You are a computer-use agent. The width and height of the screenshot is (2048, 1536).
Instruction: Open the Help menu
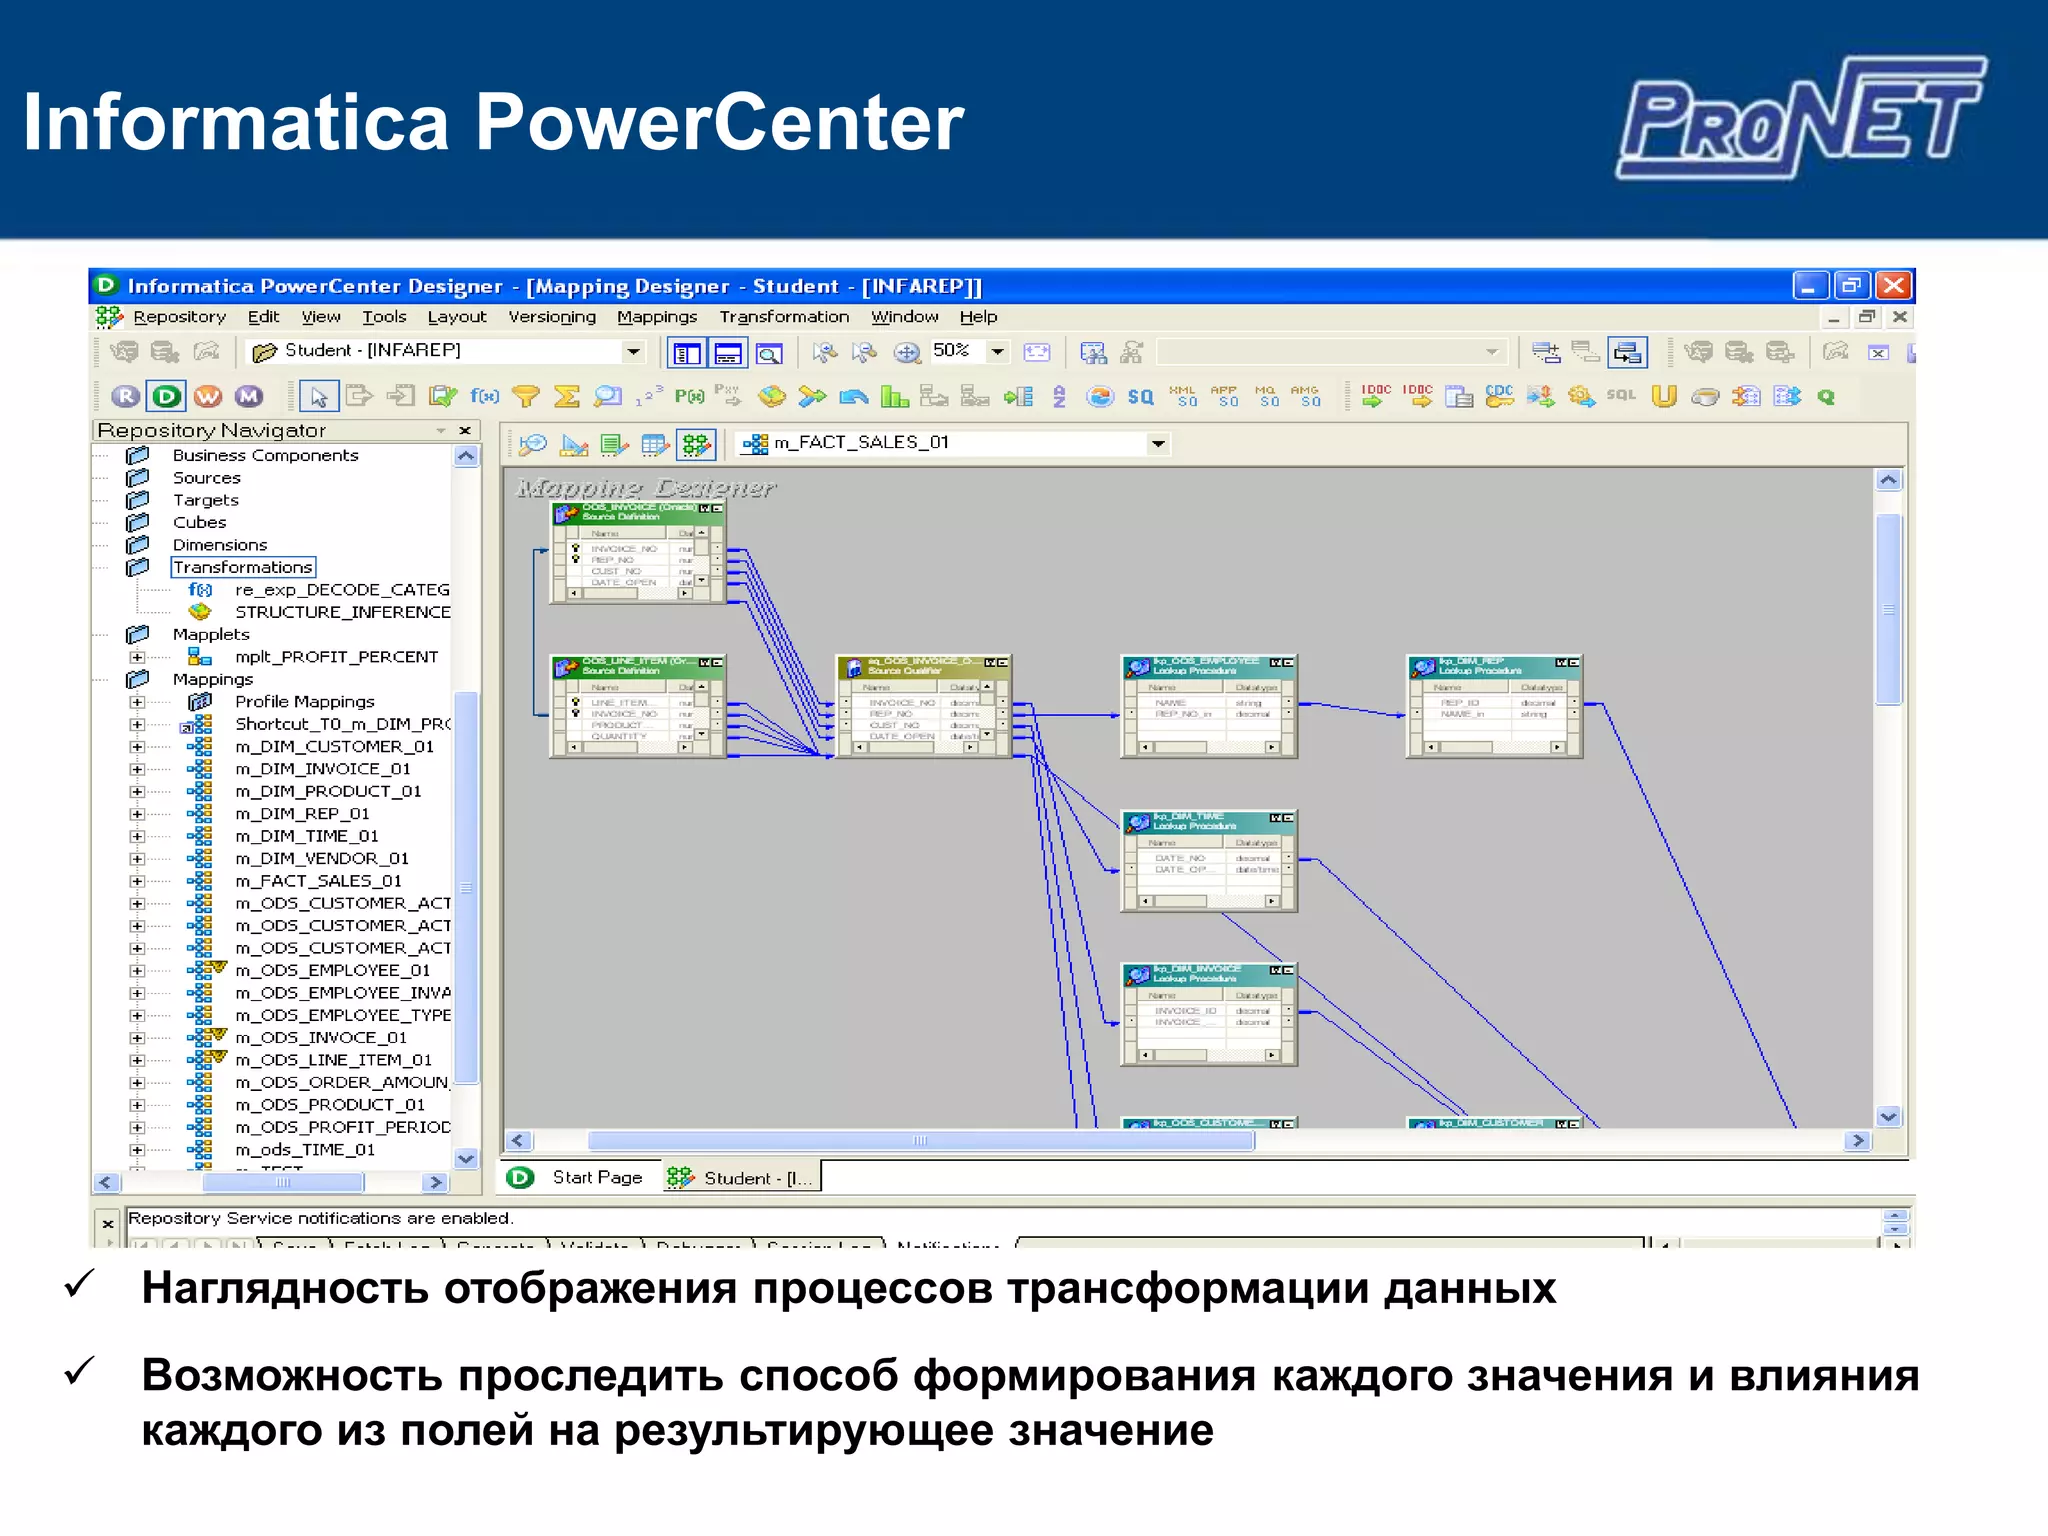click(978, 317)
